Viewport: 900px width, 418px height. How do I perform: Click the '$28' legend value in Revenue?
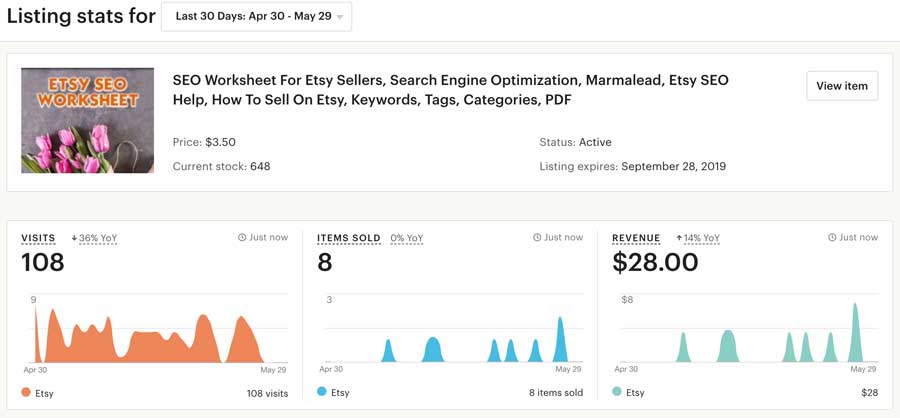coord(870,393)
